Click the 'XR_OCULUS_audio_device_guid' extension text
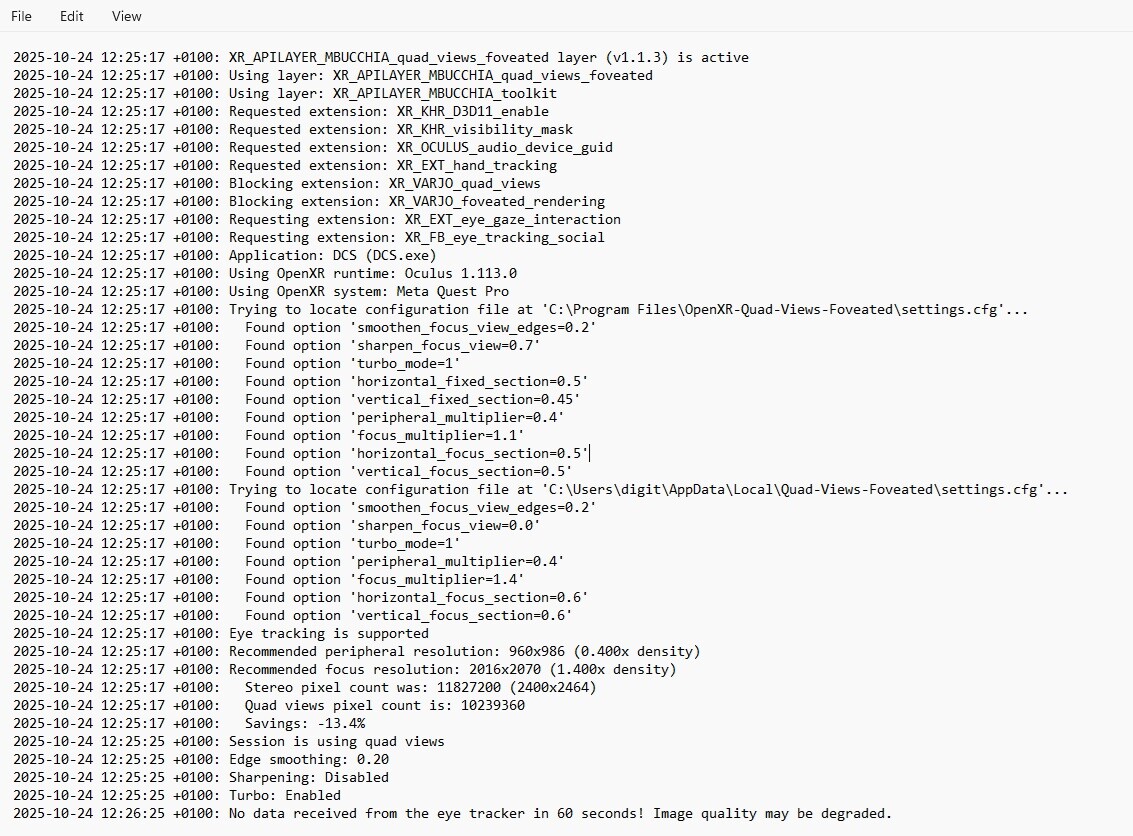 (504, 147)
